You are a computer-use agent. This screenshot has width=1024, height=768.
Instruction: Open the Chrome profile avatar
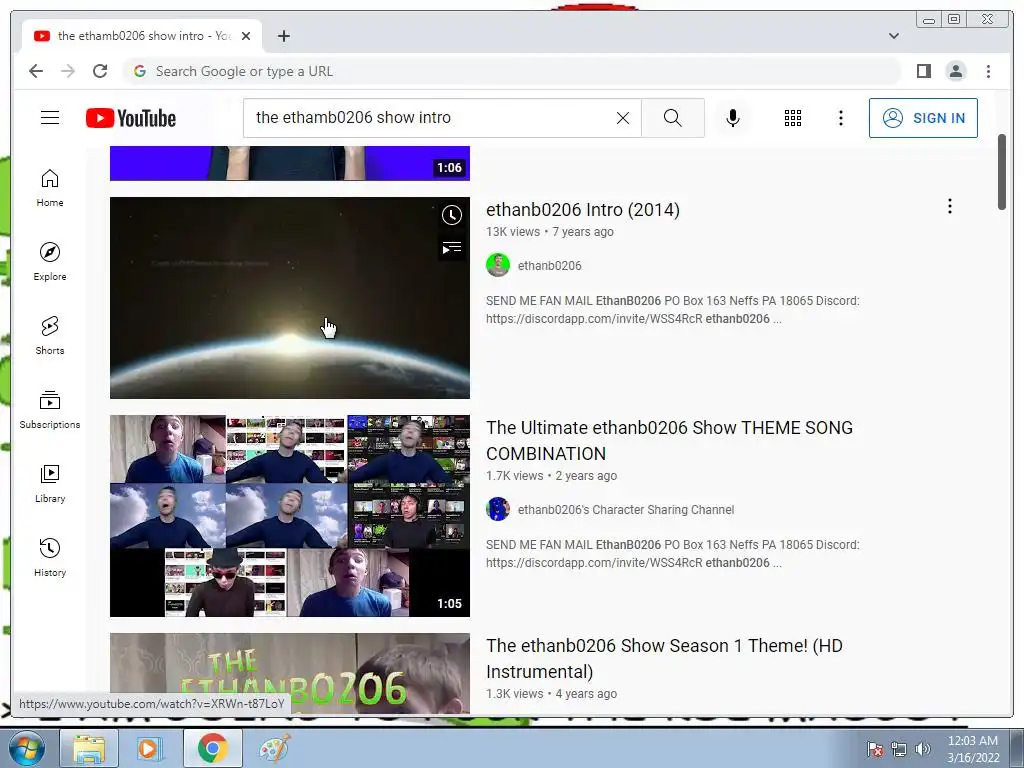(x=955, y=71)
